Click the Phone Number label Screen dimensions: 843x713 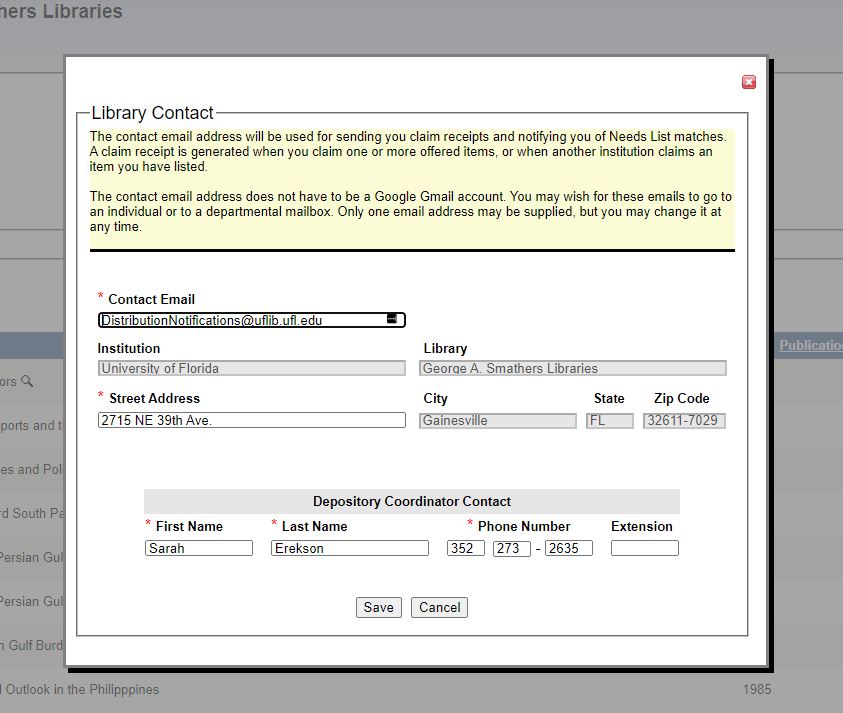[524, 526]
